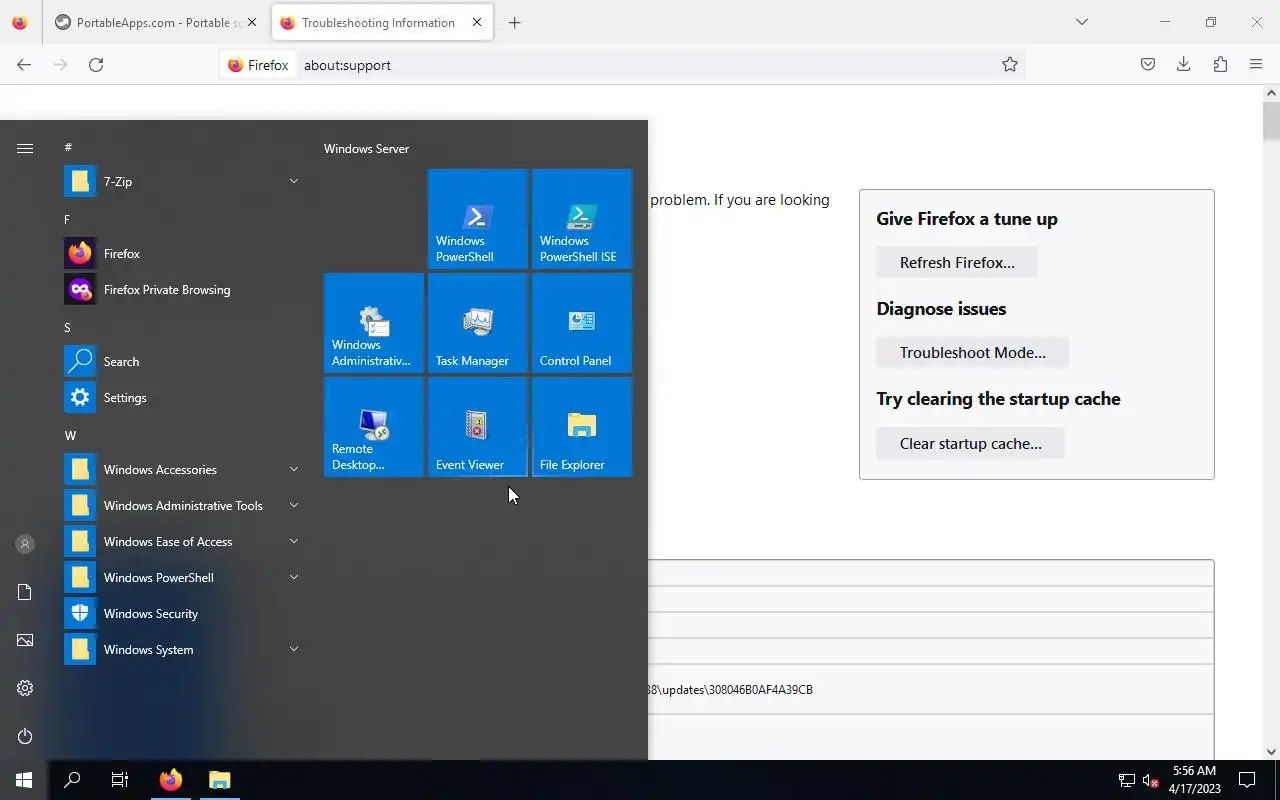
Task: Open the Firefox list all tabs dropdown
Action: (x=1082, y=22)
